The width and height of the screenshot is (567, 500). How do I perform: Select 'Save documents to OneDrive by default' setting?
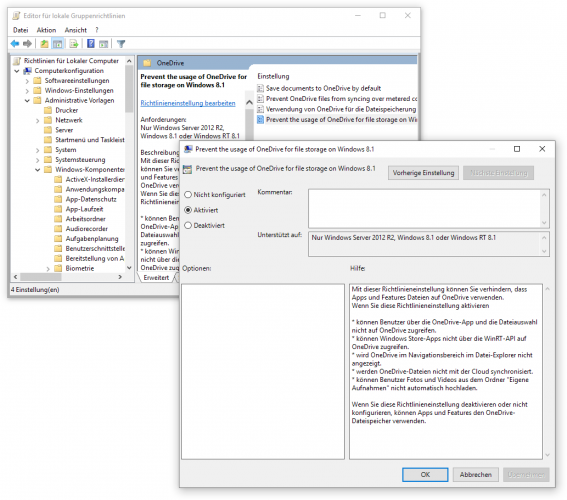tap(323, 88)
